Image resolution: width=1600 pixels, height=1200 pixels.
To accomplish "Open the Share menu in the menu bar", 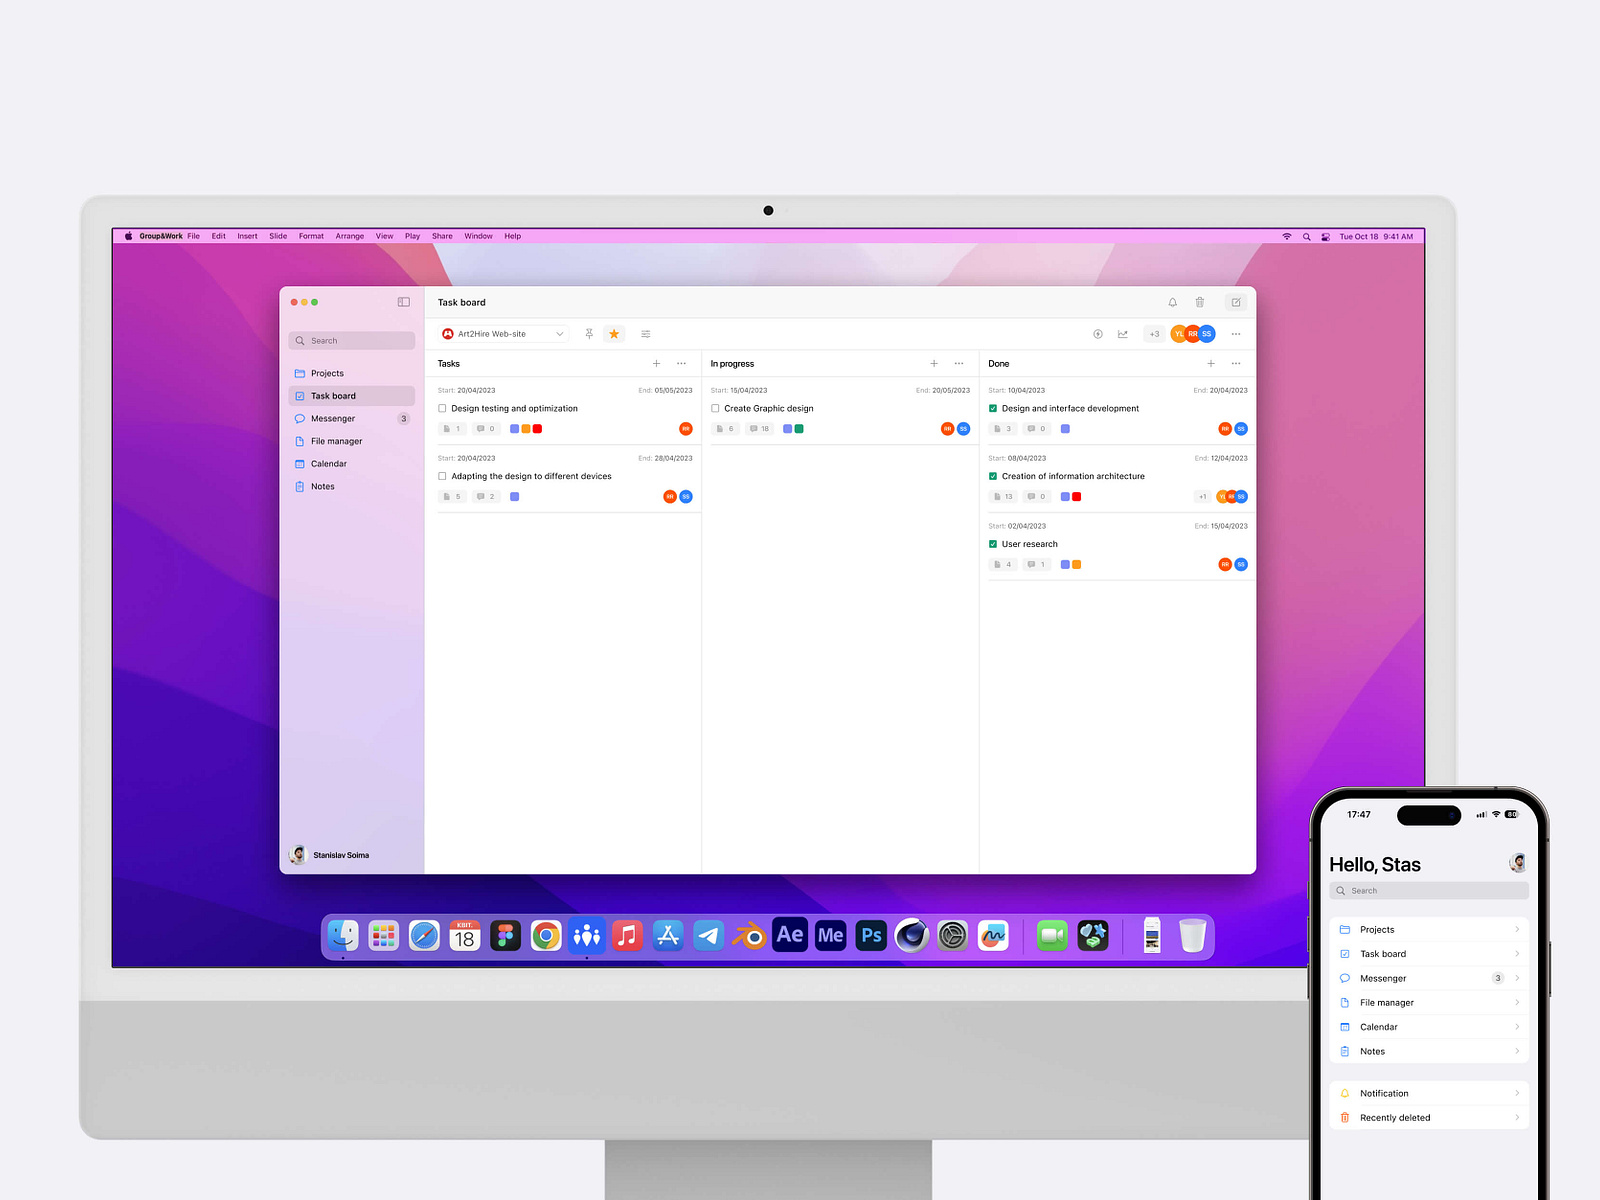I will point(442,236).
